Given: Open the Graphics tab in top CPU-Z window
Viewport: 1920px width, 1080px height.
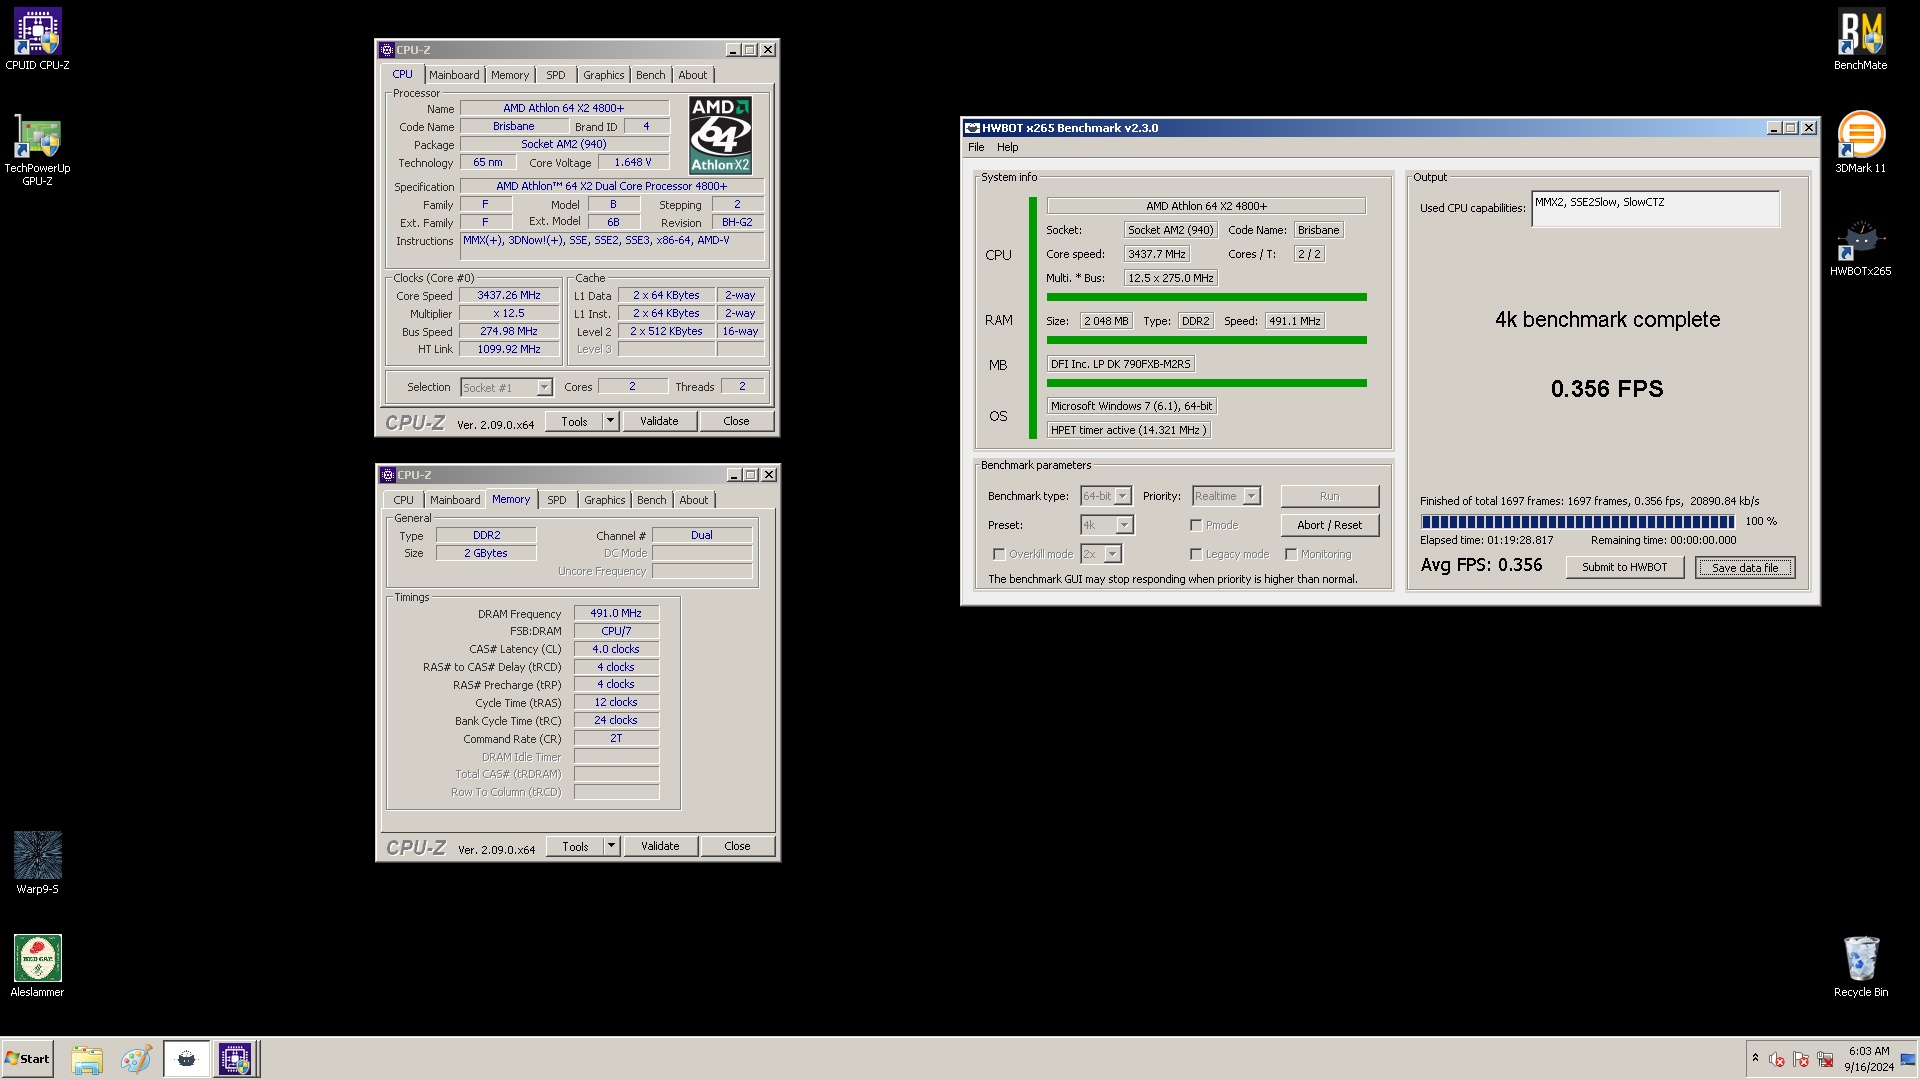Looking at the screenshot, I should (x=604, y=75).
